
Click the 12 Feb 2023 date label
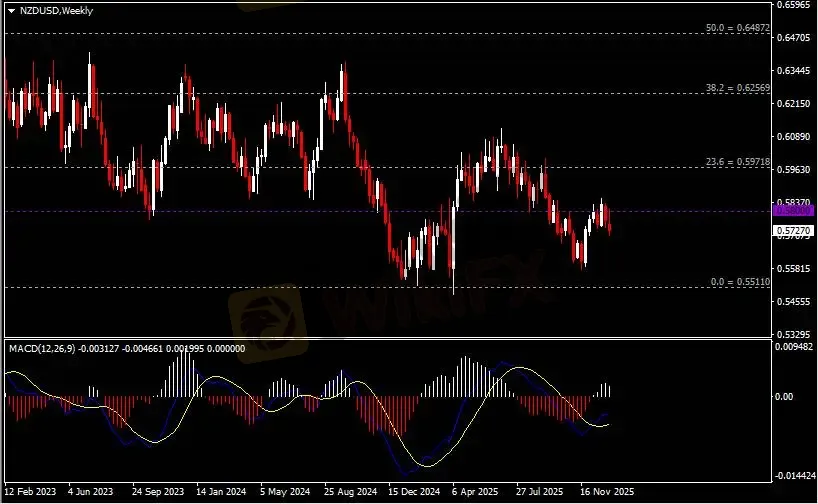31,493
